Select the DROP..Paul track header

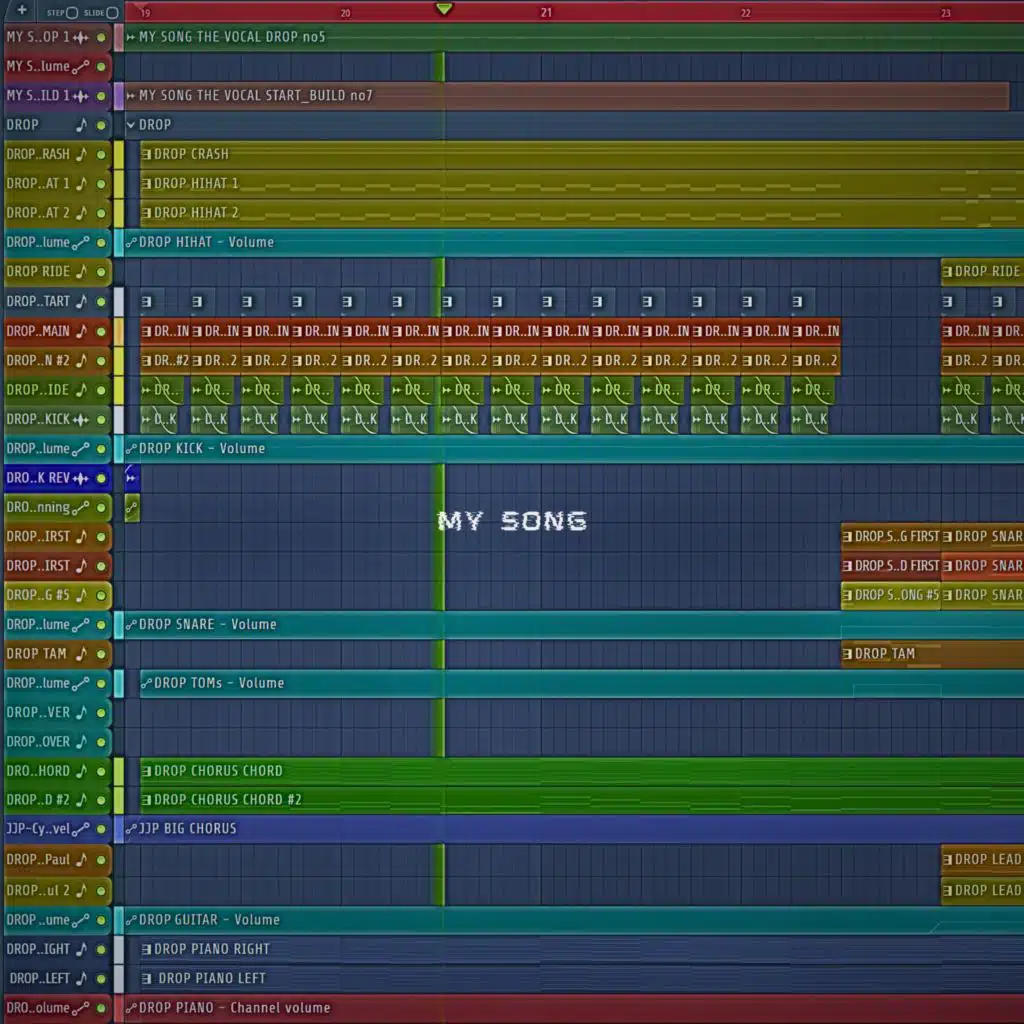pyautogui.click(x=40, y=860)
